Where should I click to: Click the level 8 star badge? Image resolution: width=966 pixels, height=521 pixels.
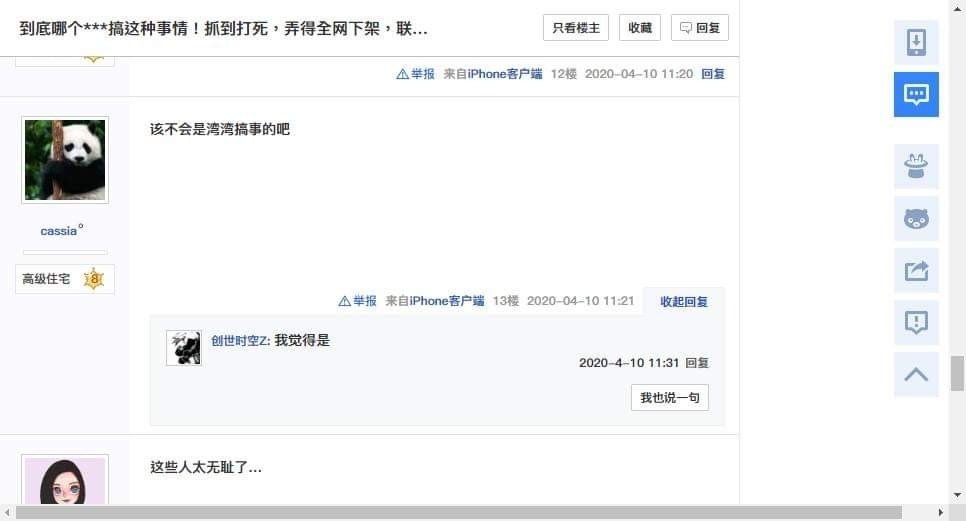pos(94,279)
